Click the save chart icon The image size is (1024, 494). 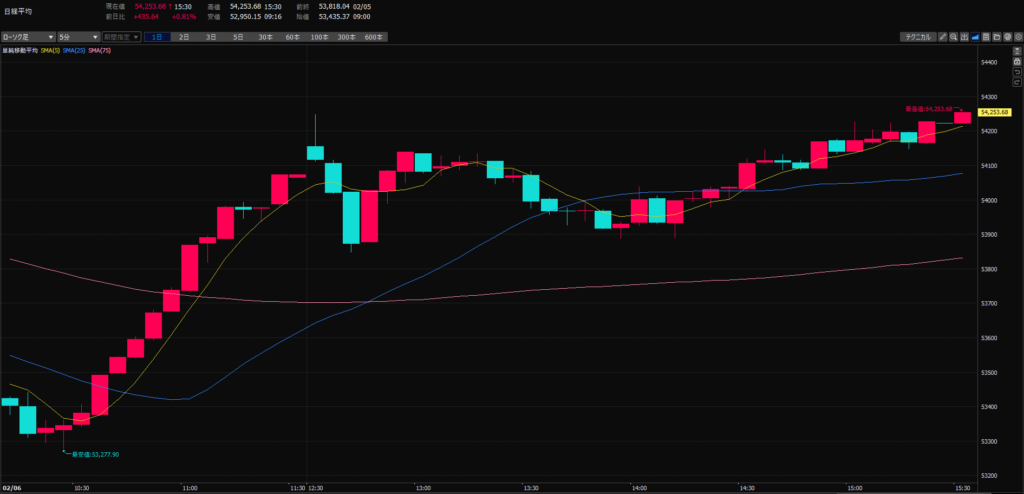click(x=985, y=37)
